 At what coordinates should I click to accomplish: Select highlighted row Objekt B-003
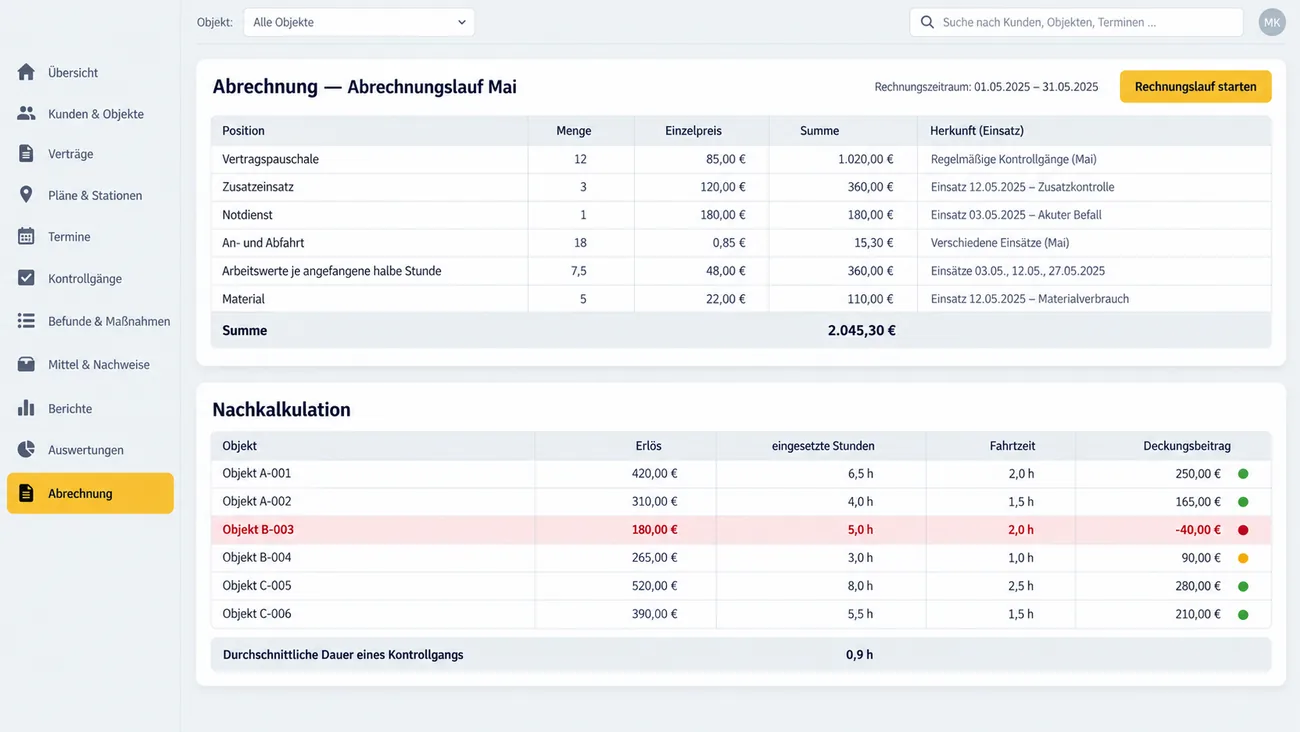click(740, 530)
